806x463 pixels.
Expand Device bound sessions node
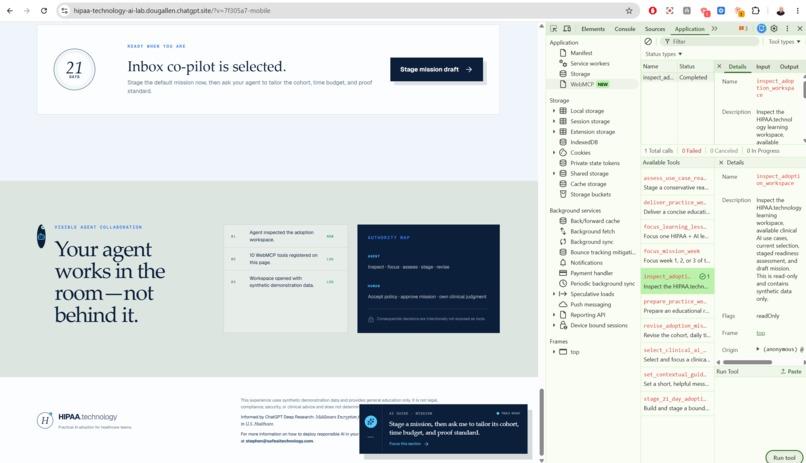point(554,325)
